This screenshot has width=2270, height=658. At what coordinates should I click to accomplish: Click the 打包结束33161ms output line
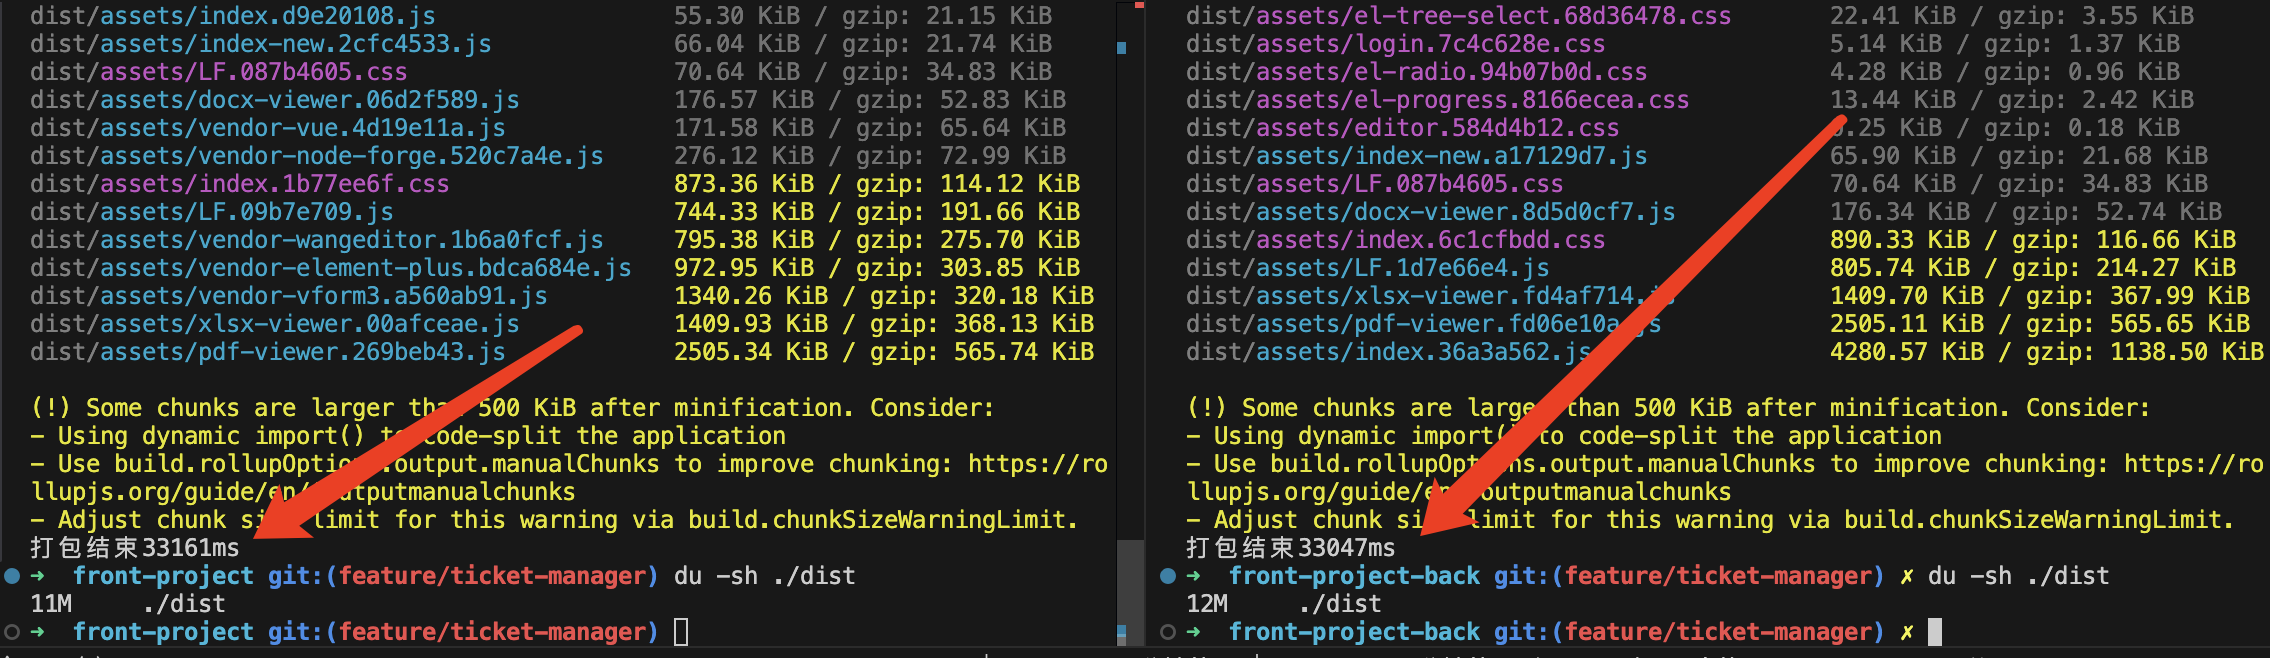(x=135, y=548)
